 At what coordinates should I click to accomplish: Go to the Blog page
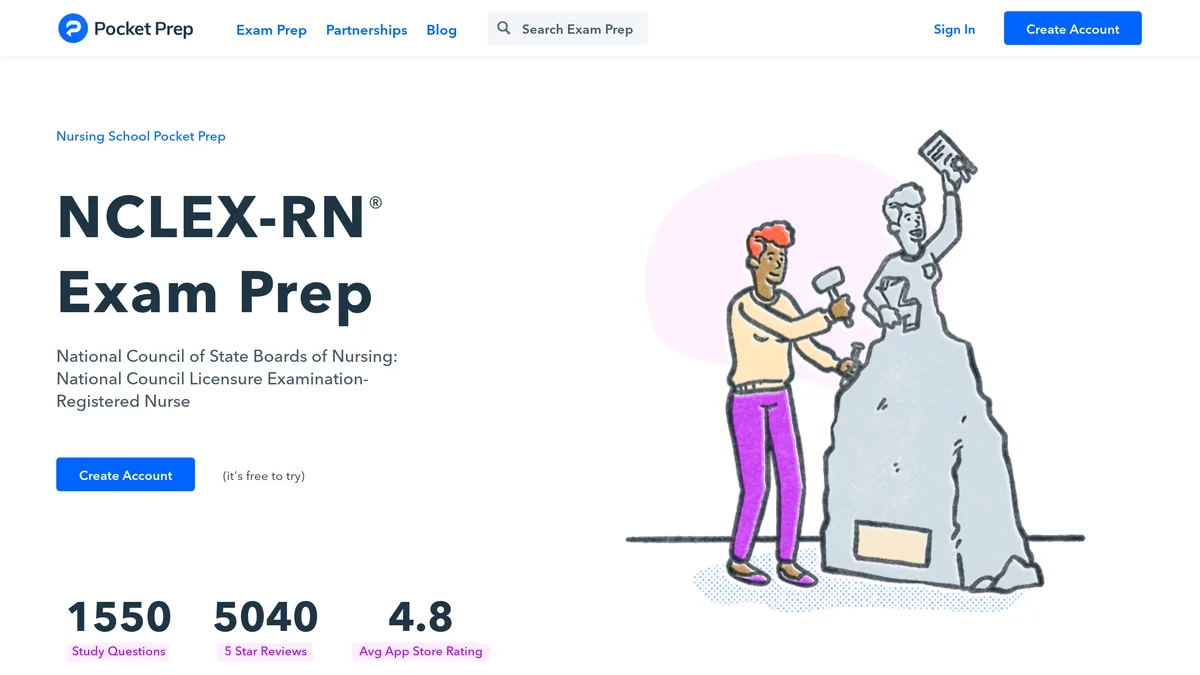[441, 30]
